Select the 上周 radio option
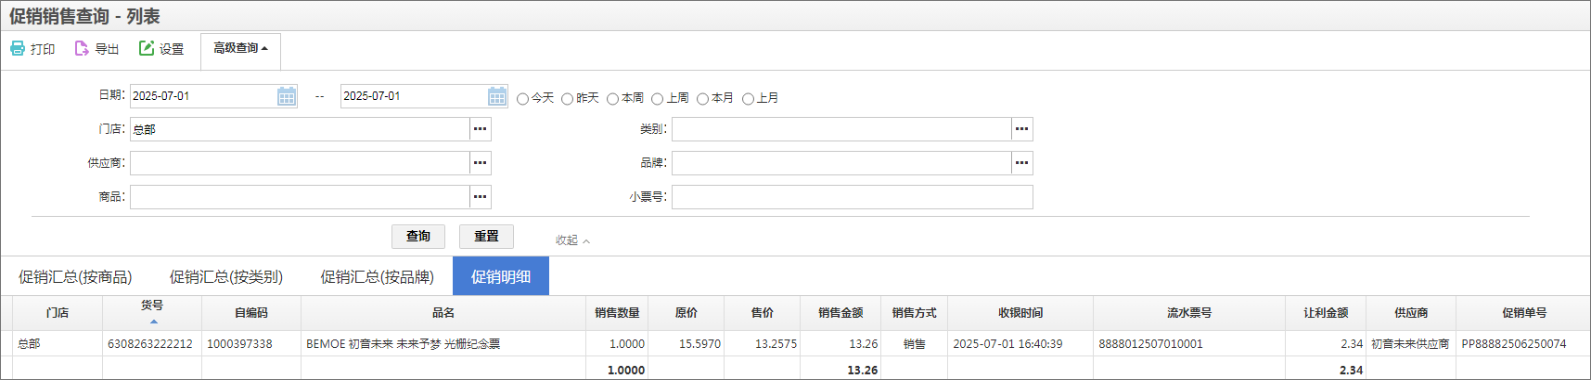The image size is (1591, 380). (657, 99)
